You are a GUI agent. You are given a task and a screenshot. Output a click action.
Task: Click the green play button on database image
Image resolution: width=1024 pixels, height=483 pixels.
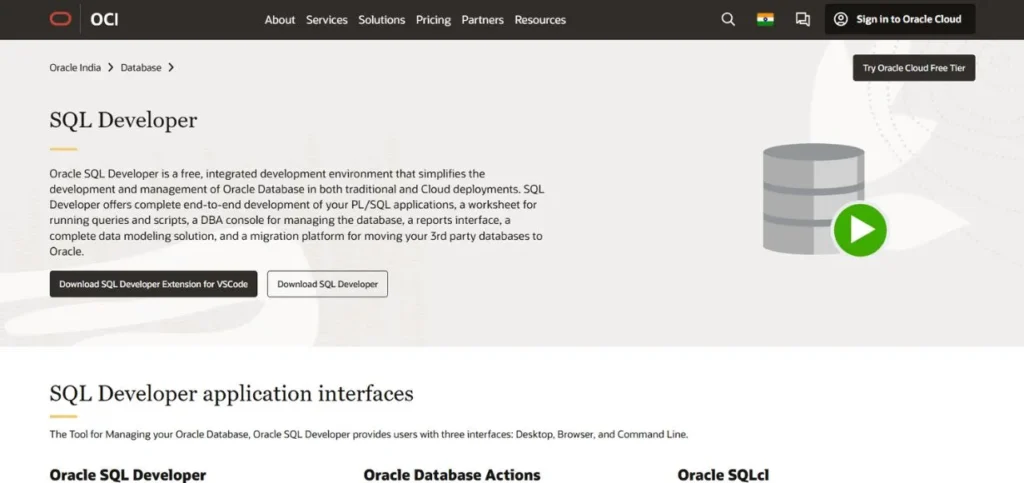coord(859,230)
